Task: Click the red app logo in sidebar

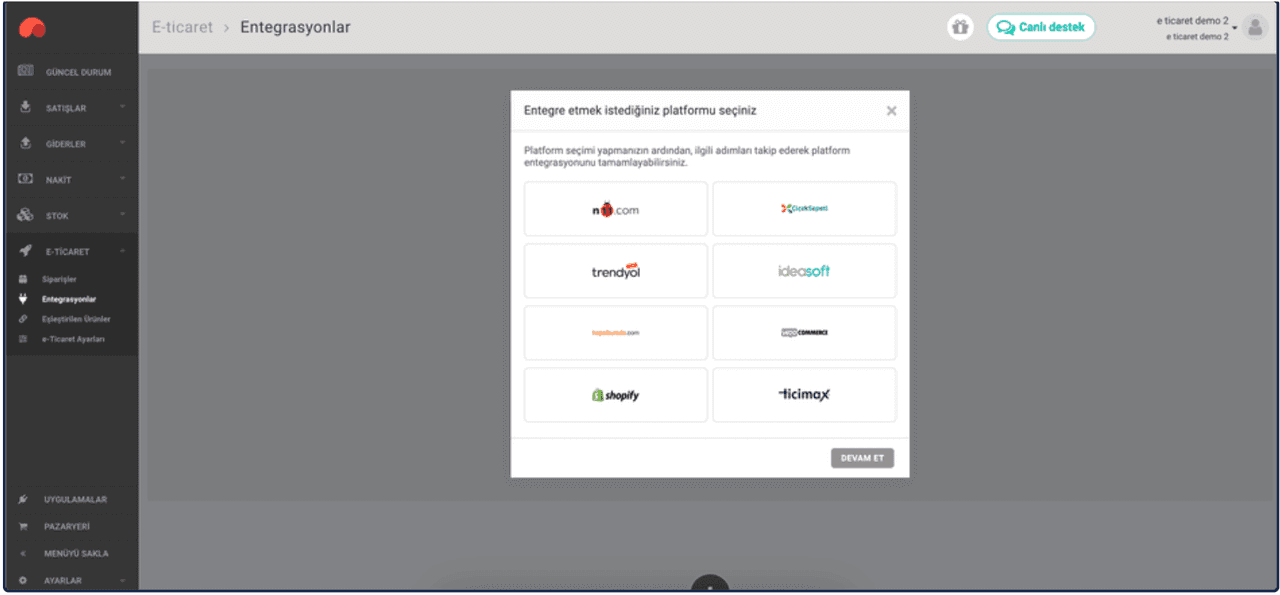Action: (x=32, y=28)
